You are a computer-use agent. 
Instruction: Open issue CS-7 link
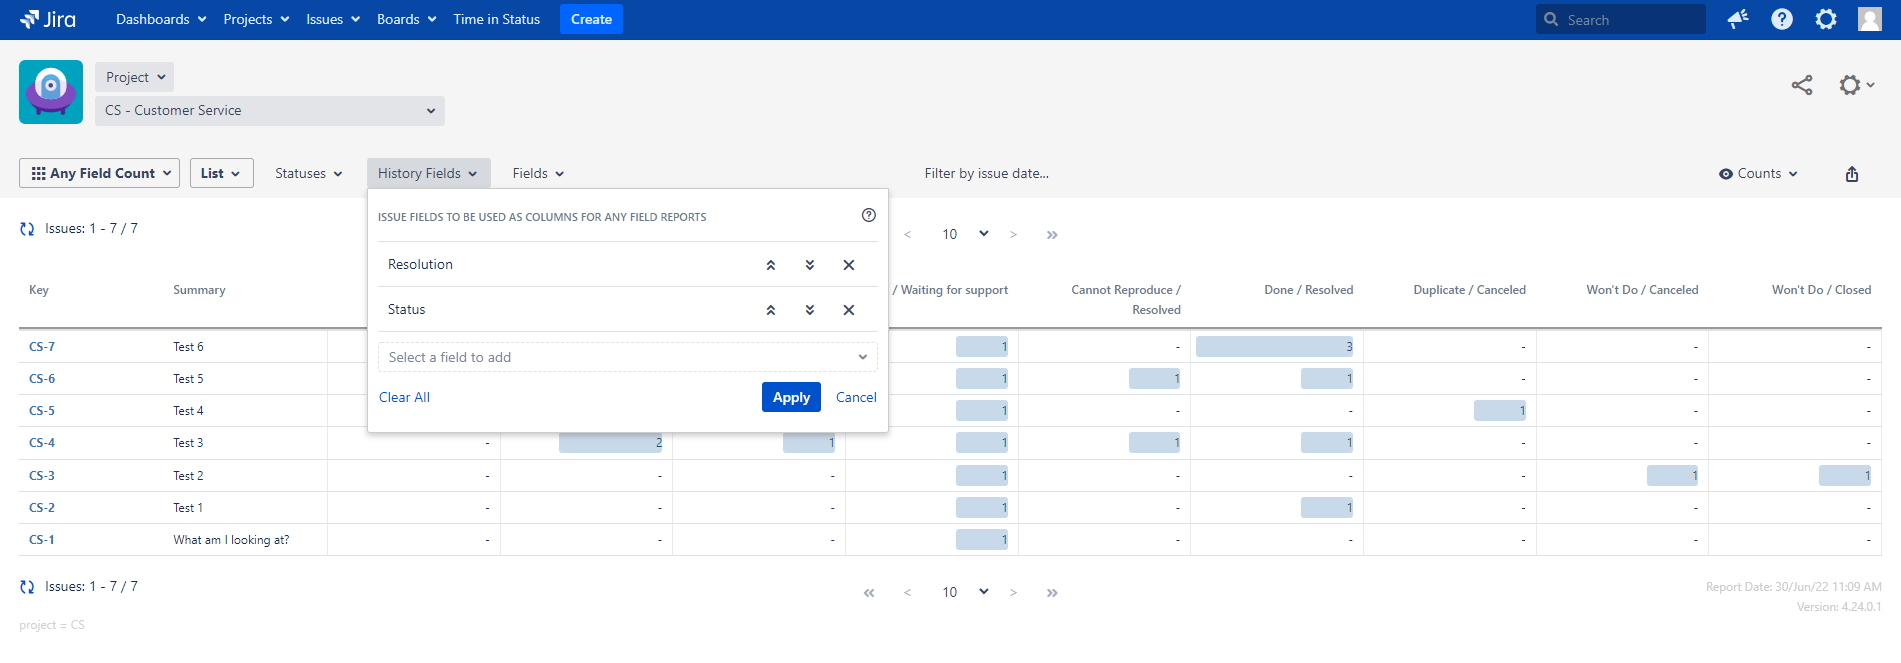[x=42, y=347]
